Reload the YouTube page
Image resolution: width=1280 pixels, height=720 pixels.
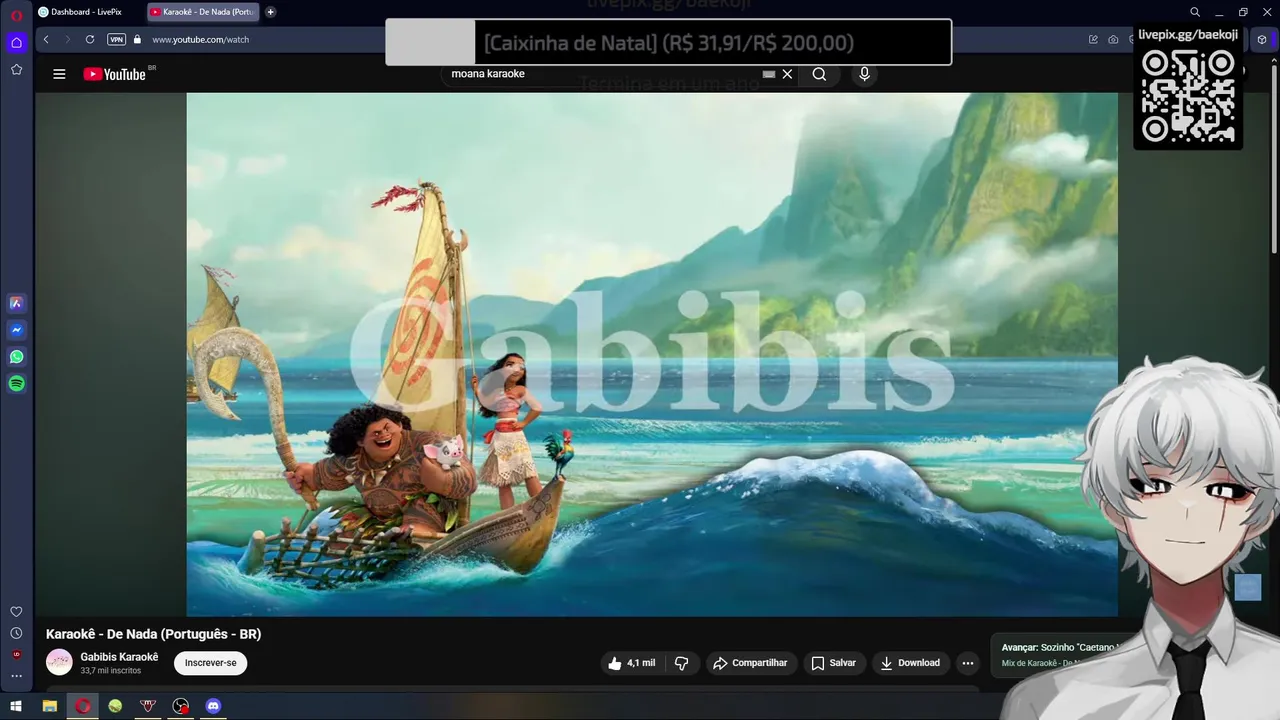click(x=90, y=40)
